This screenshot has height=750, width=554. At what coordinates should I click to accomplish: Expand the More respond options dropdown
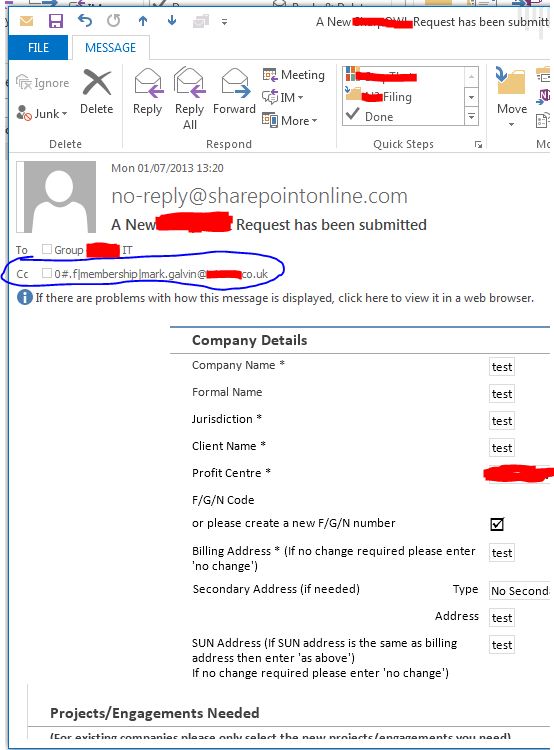point(290,121)
